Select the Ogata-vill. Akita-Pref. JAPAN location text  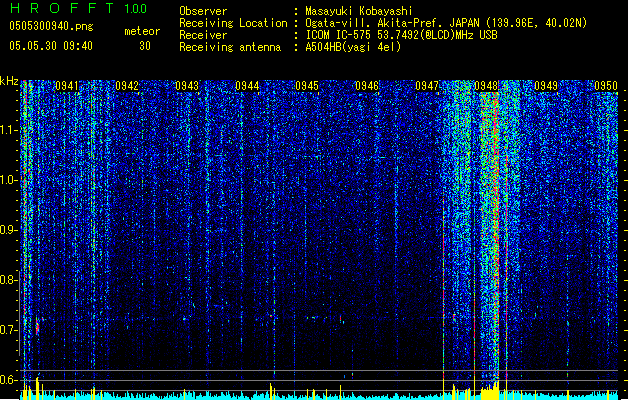pos(446,23)
